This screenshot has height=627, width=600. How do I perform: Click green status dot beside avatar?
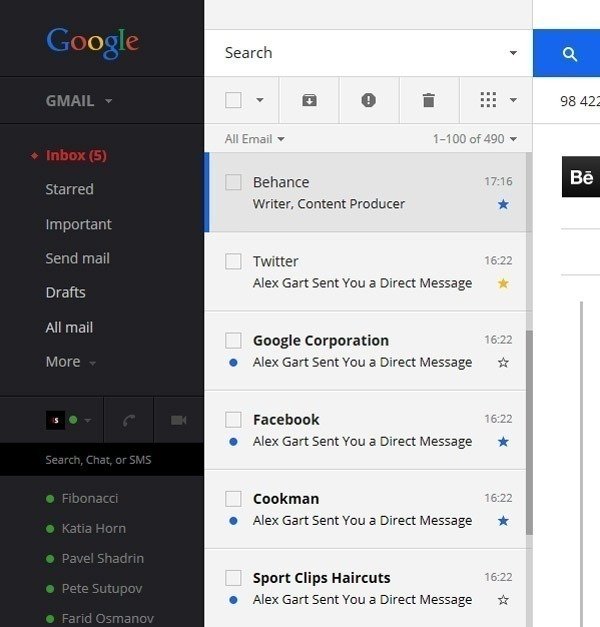point(73,420)
